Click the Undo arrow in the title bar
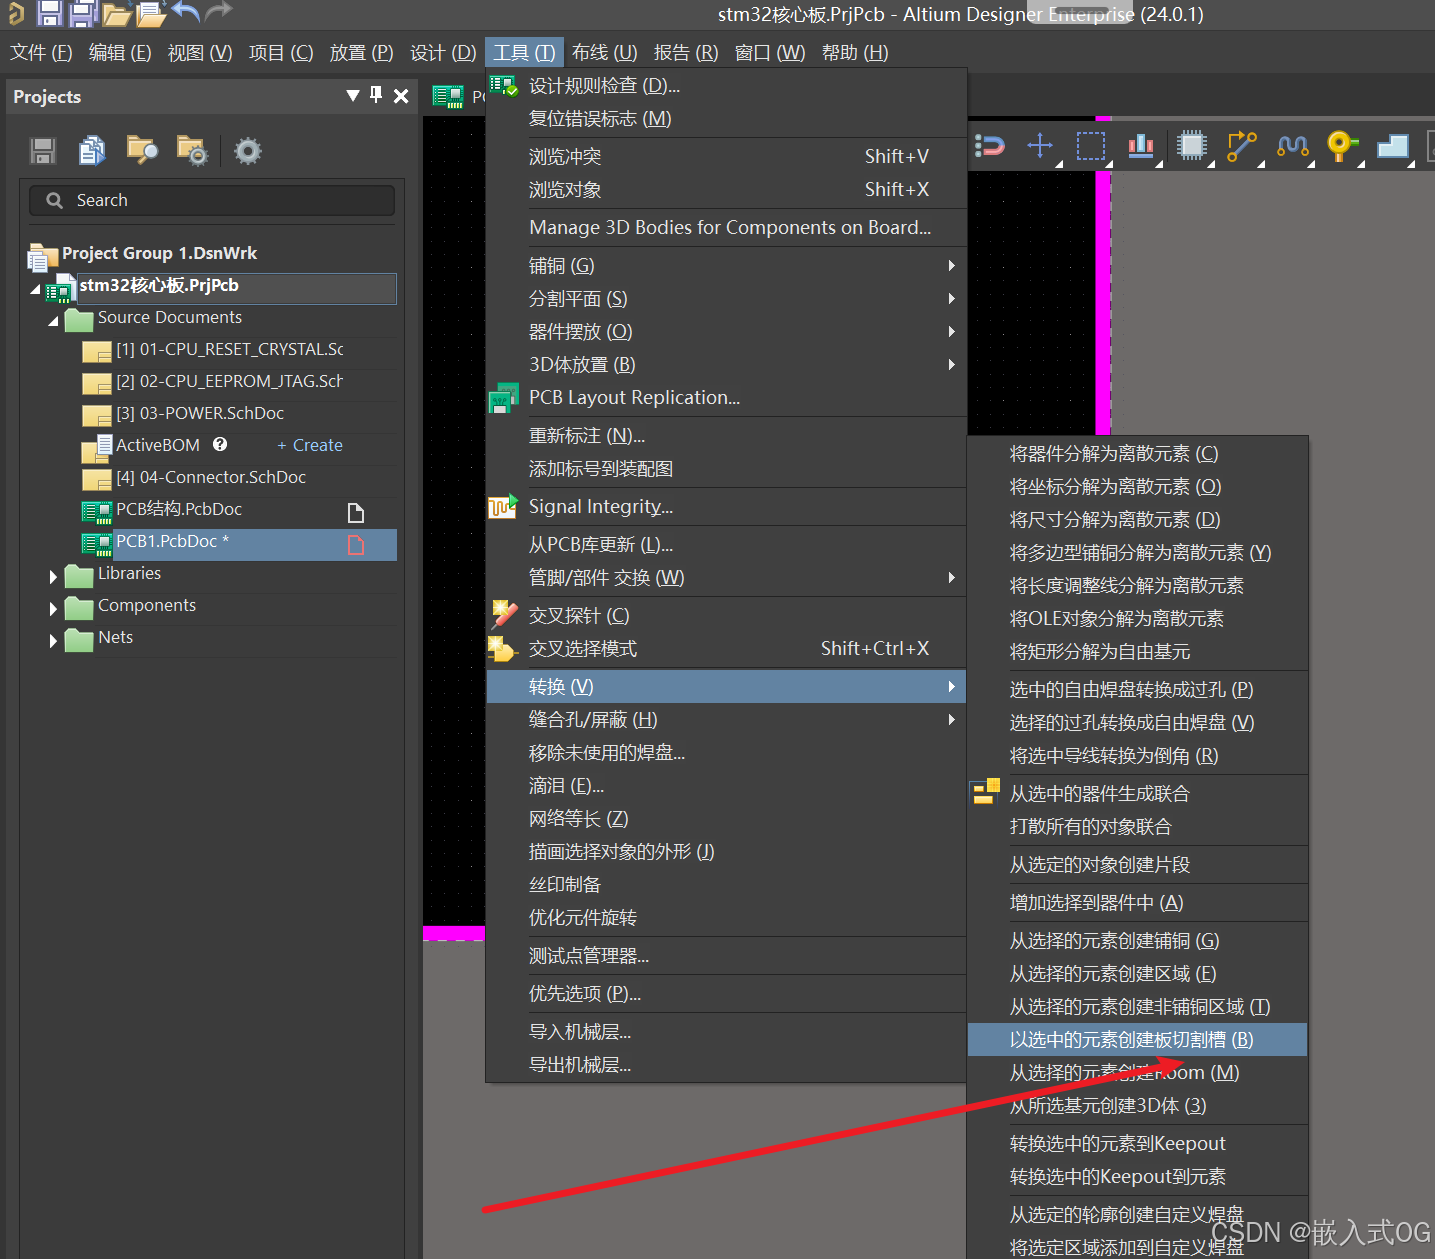Image resolution: width=1435 pixels, height=1259 pixels. 185,11
